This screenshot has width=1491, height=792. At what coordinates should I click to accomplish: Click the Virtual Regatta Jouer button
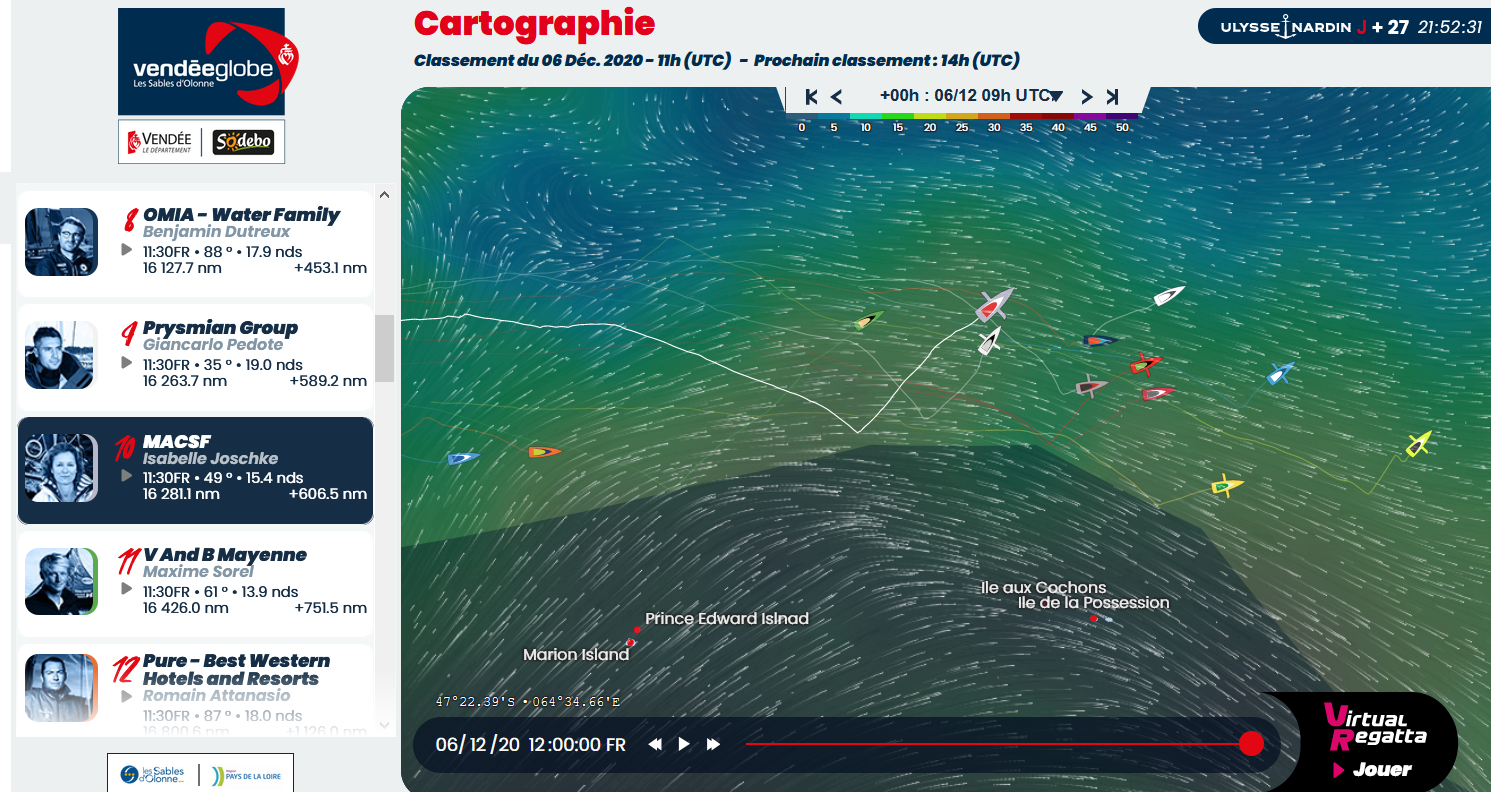coord(1371,742)
